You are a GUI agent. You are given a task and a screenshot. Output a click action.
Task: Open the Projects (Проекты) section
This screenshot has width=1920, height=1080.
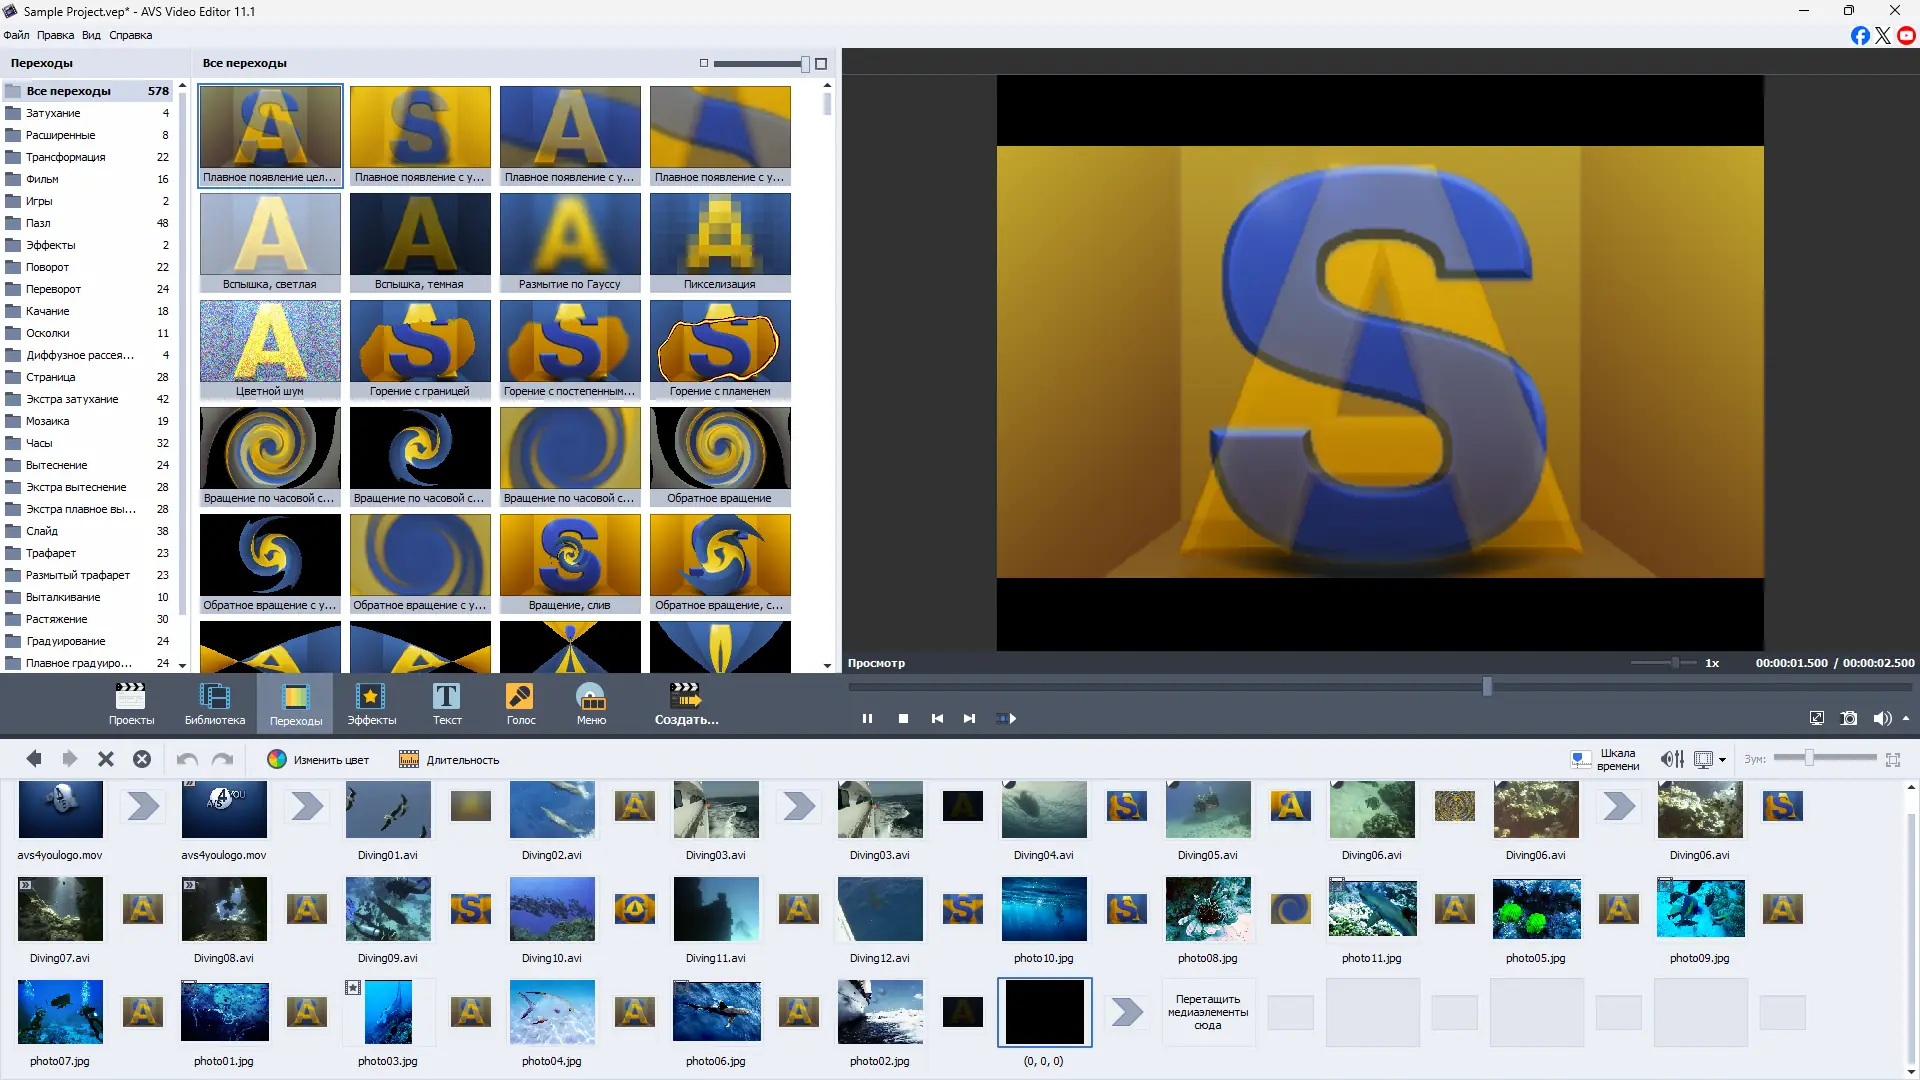click(x=131, y=703)
